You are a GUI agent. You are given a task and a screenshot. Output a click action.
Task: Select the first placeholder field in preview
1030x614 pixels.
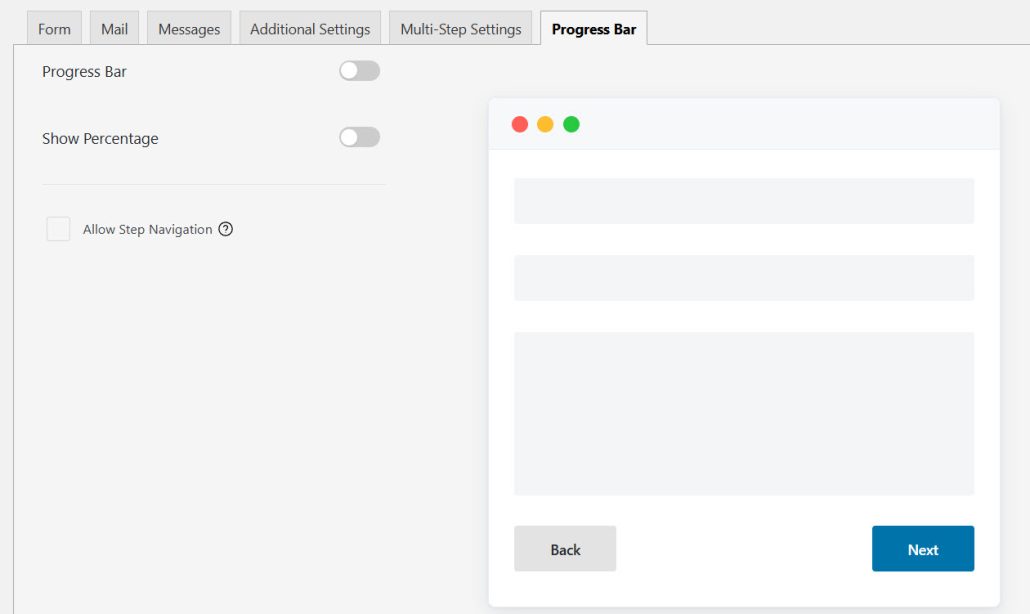tap(744, 201)
